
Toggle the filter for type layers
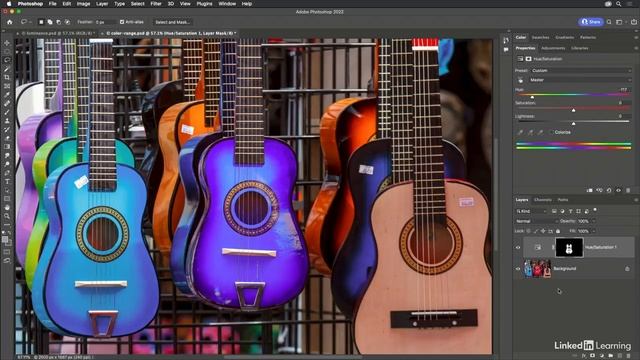570,211
